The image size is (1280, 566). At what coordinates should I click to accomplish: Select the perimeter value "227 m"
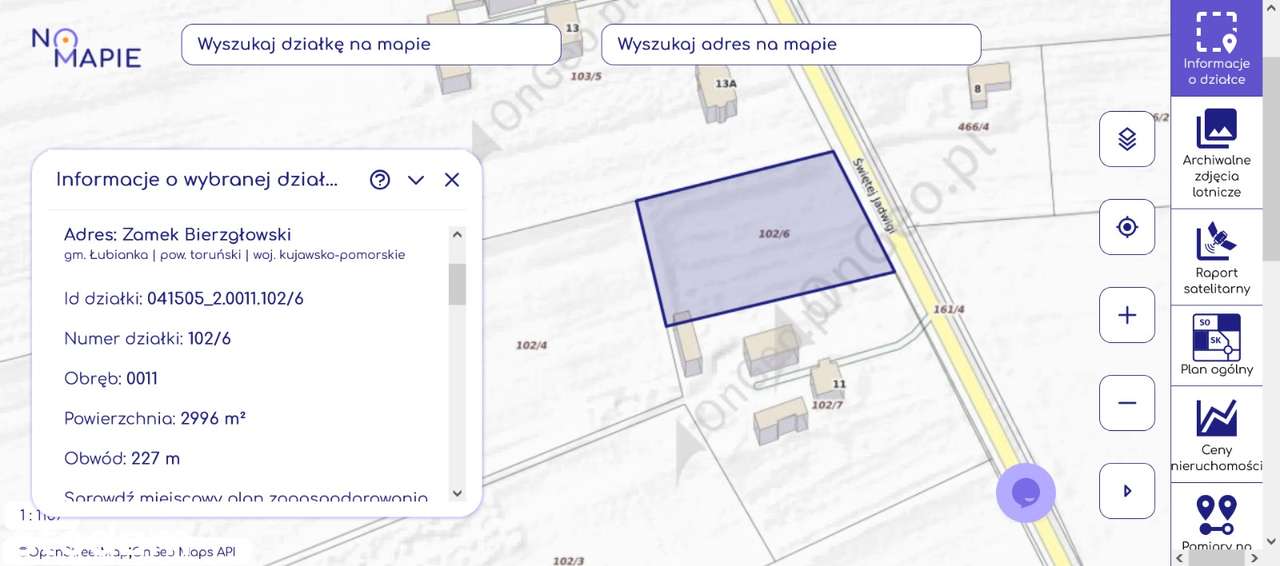pos(155,459)
